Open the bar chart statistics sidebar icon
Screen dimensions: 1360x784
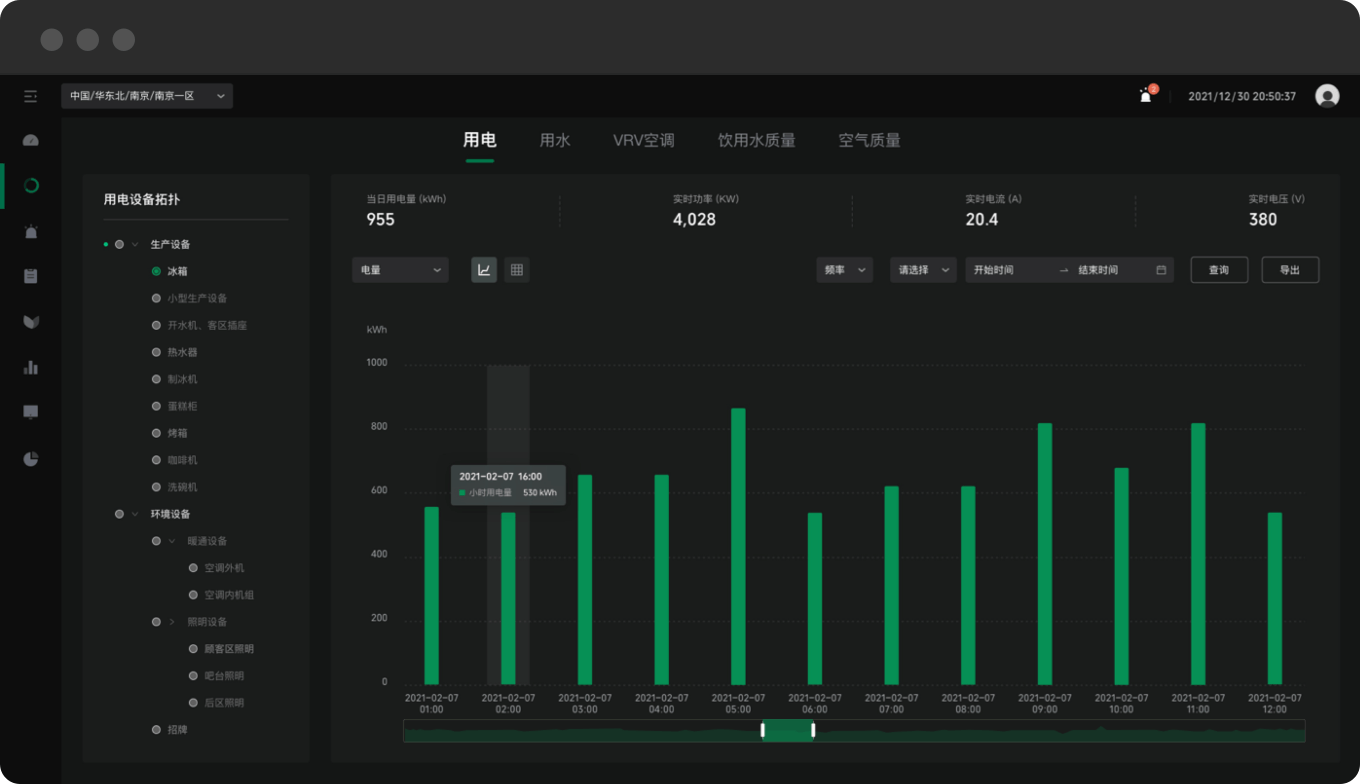31,368
